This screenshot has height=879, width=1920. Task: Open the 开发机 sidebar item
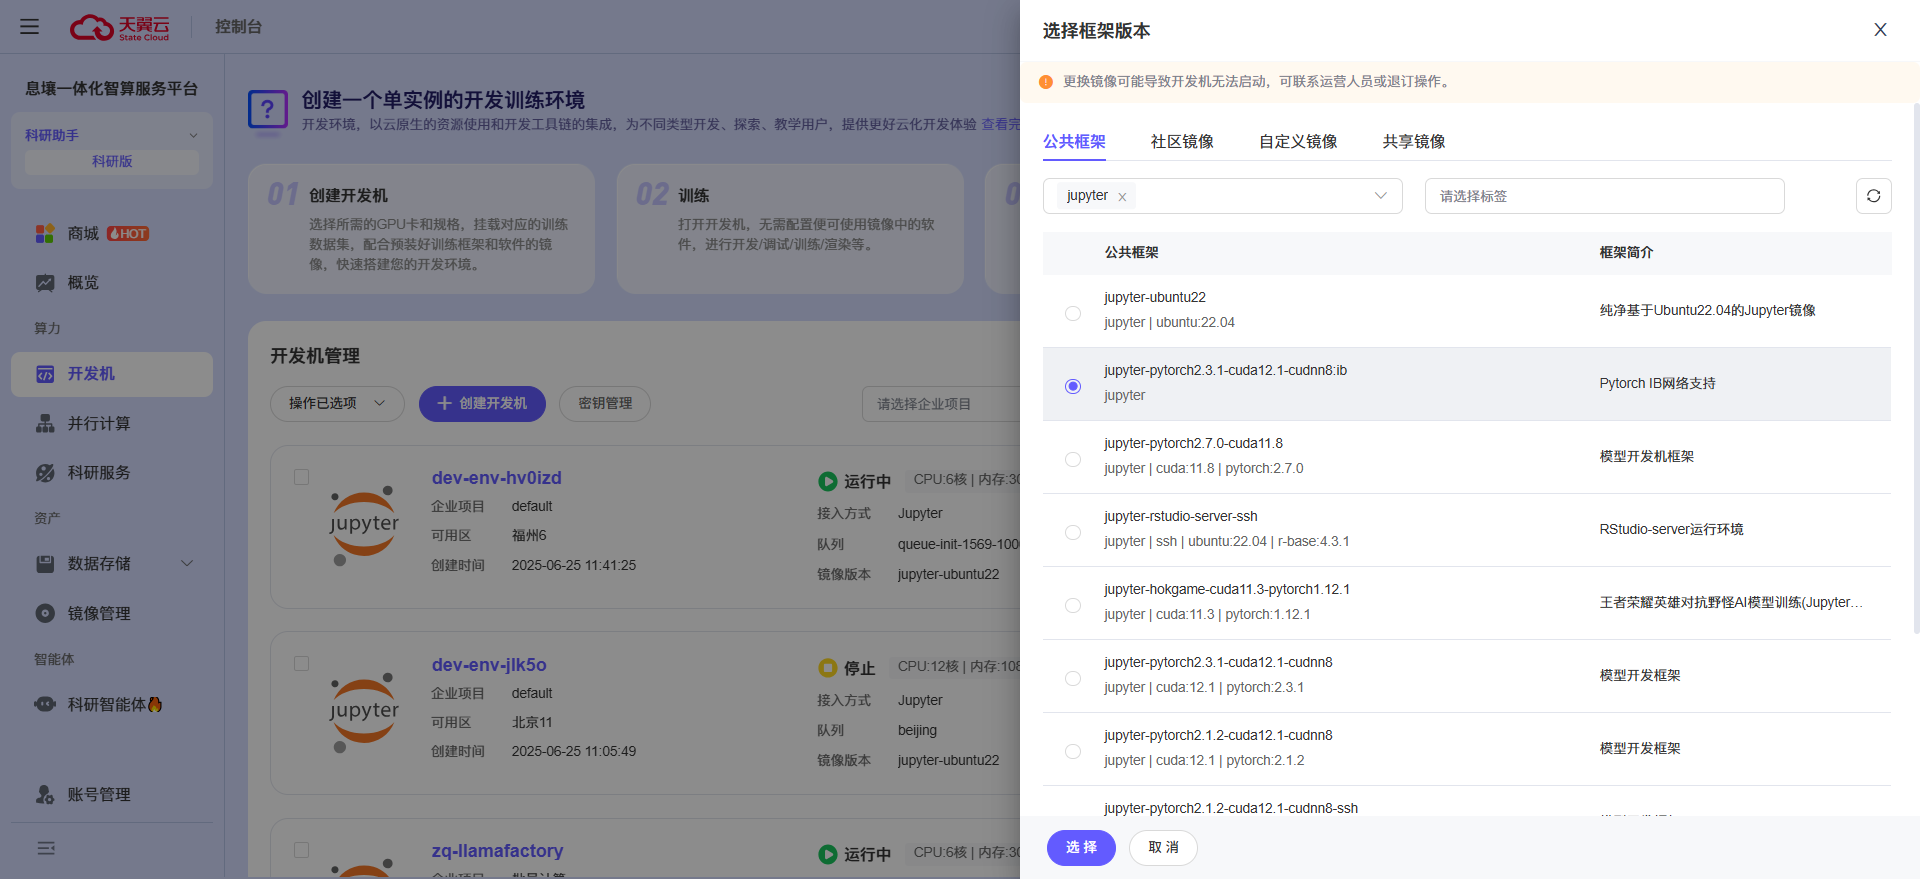pos(112,374)
